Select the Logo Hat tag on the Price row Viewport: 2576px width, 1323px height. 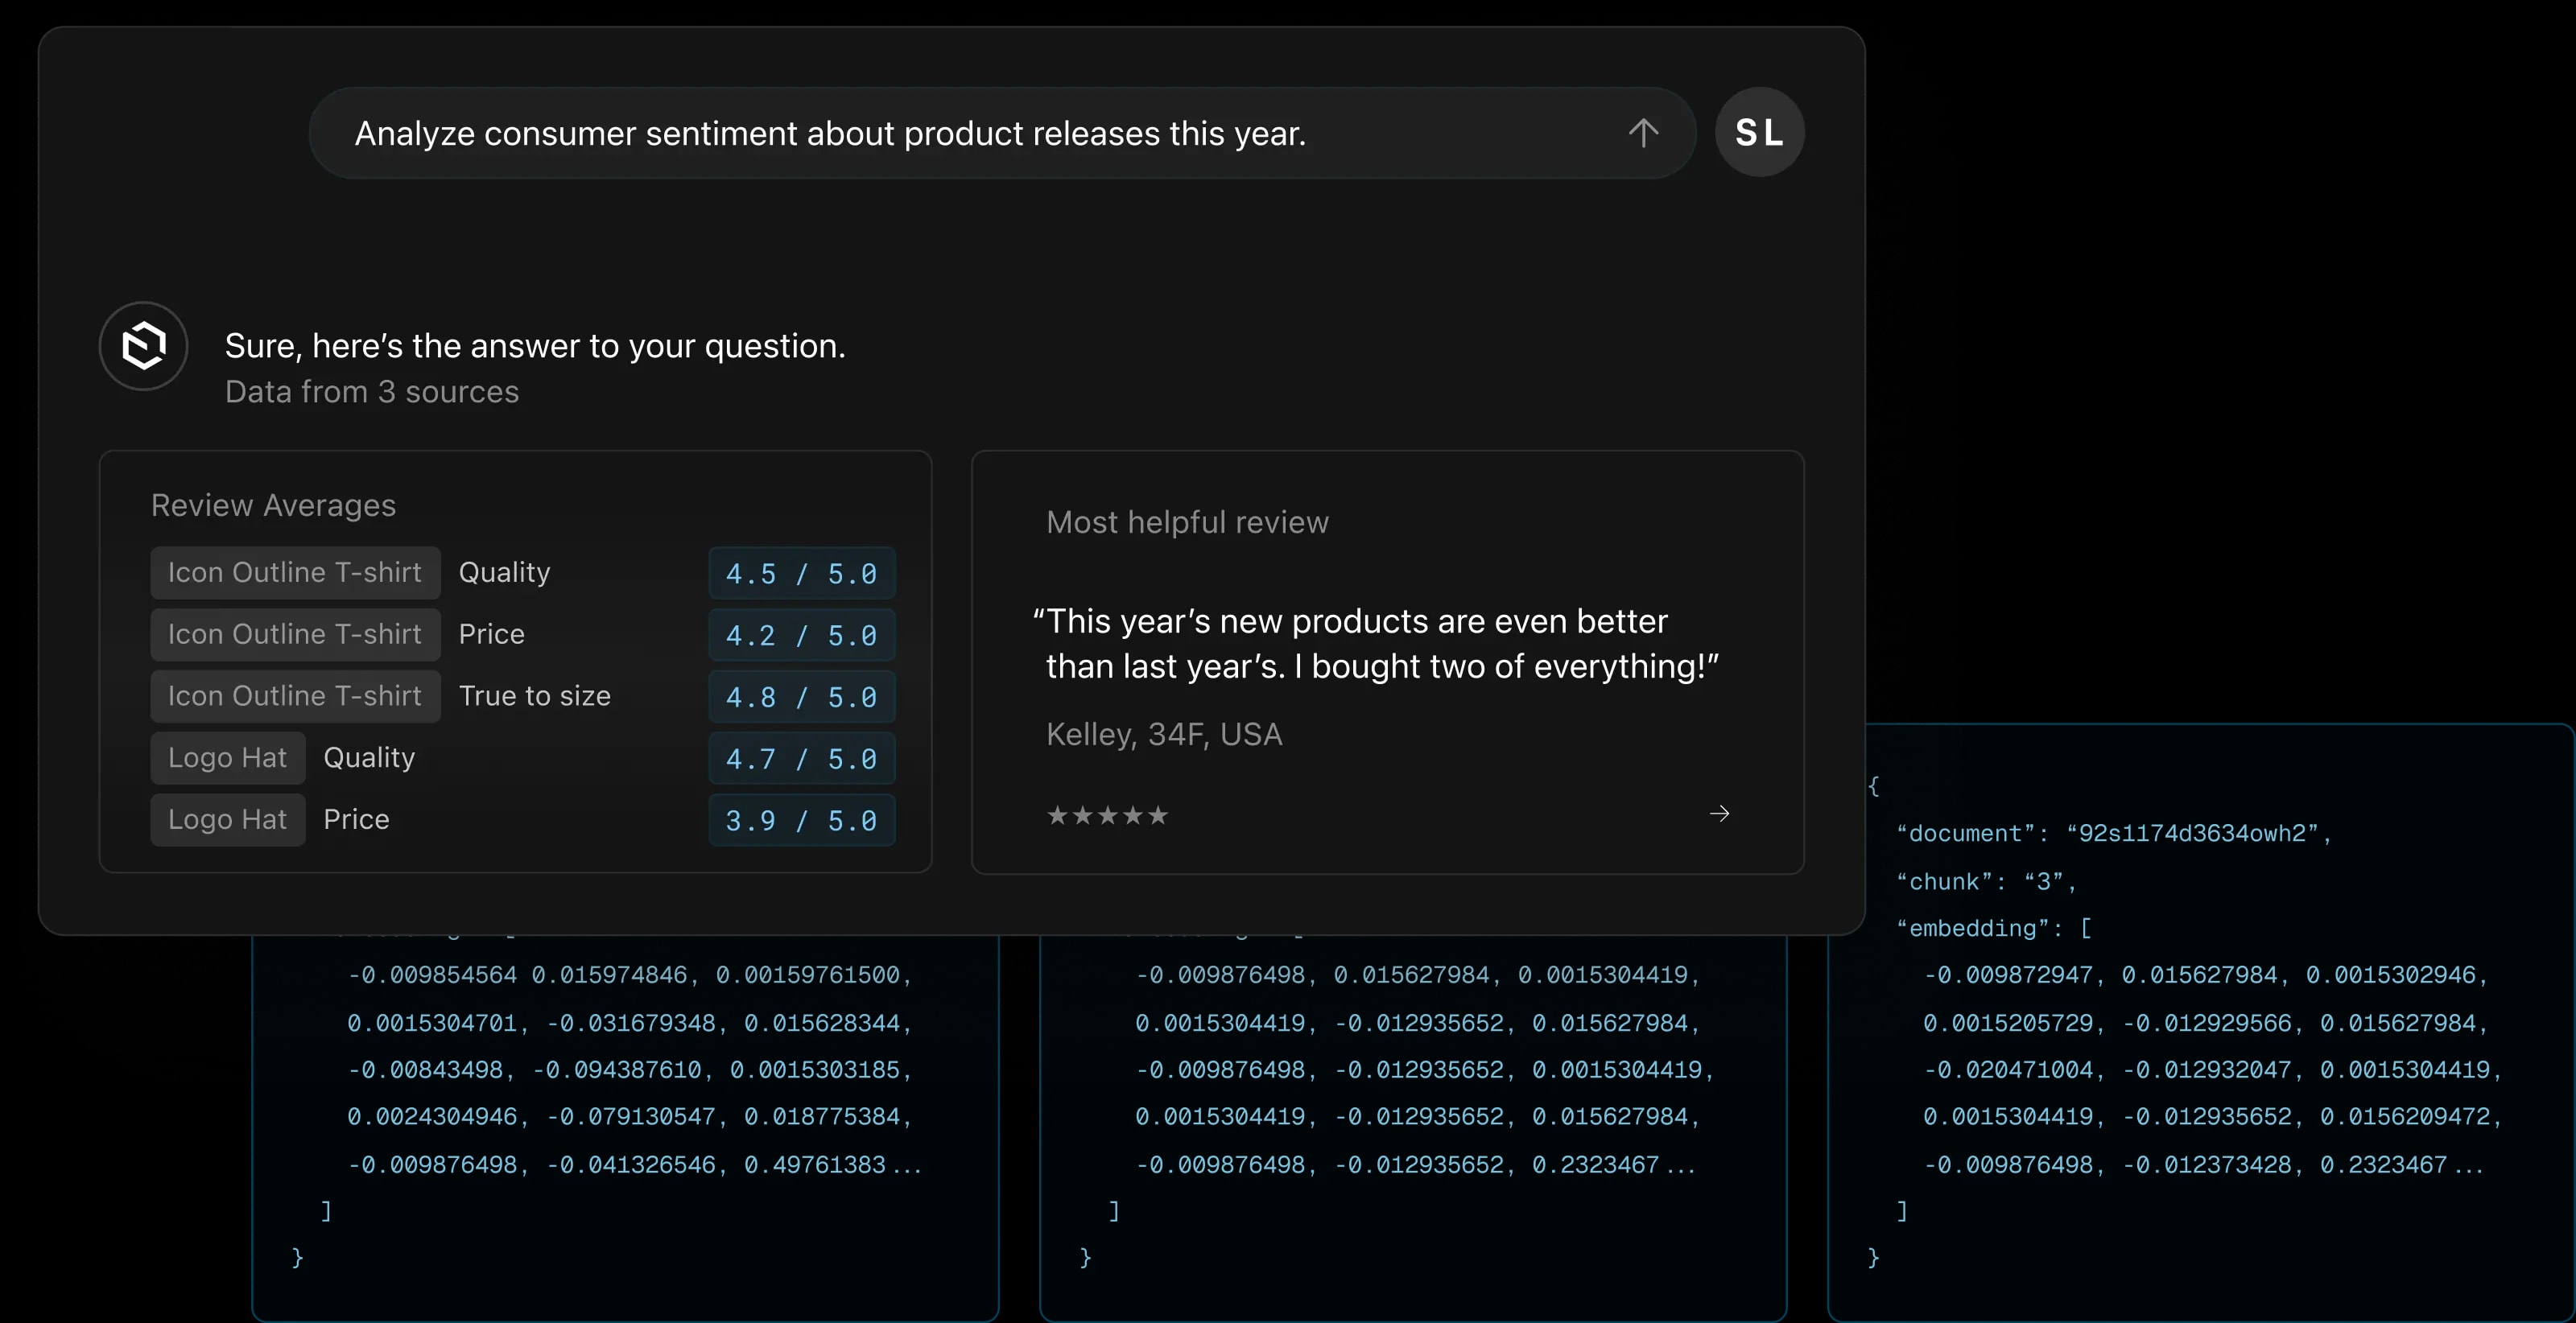click(227, 819)
